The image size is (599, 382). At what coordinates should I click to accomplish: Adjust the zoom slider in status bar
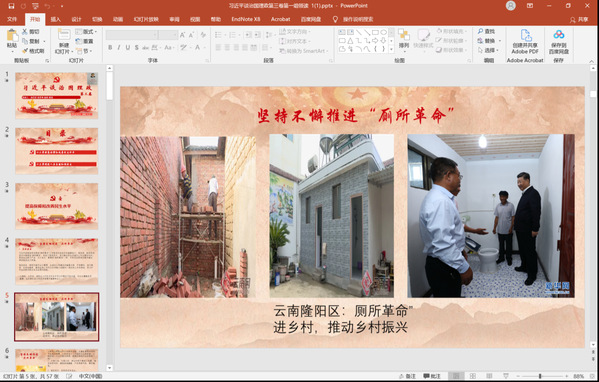540,376
